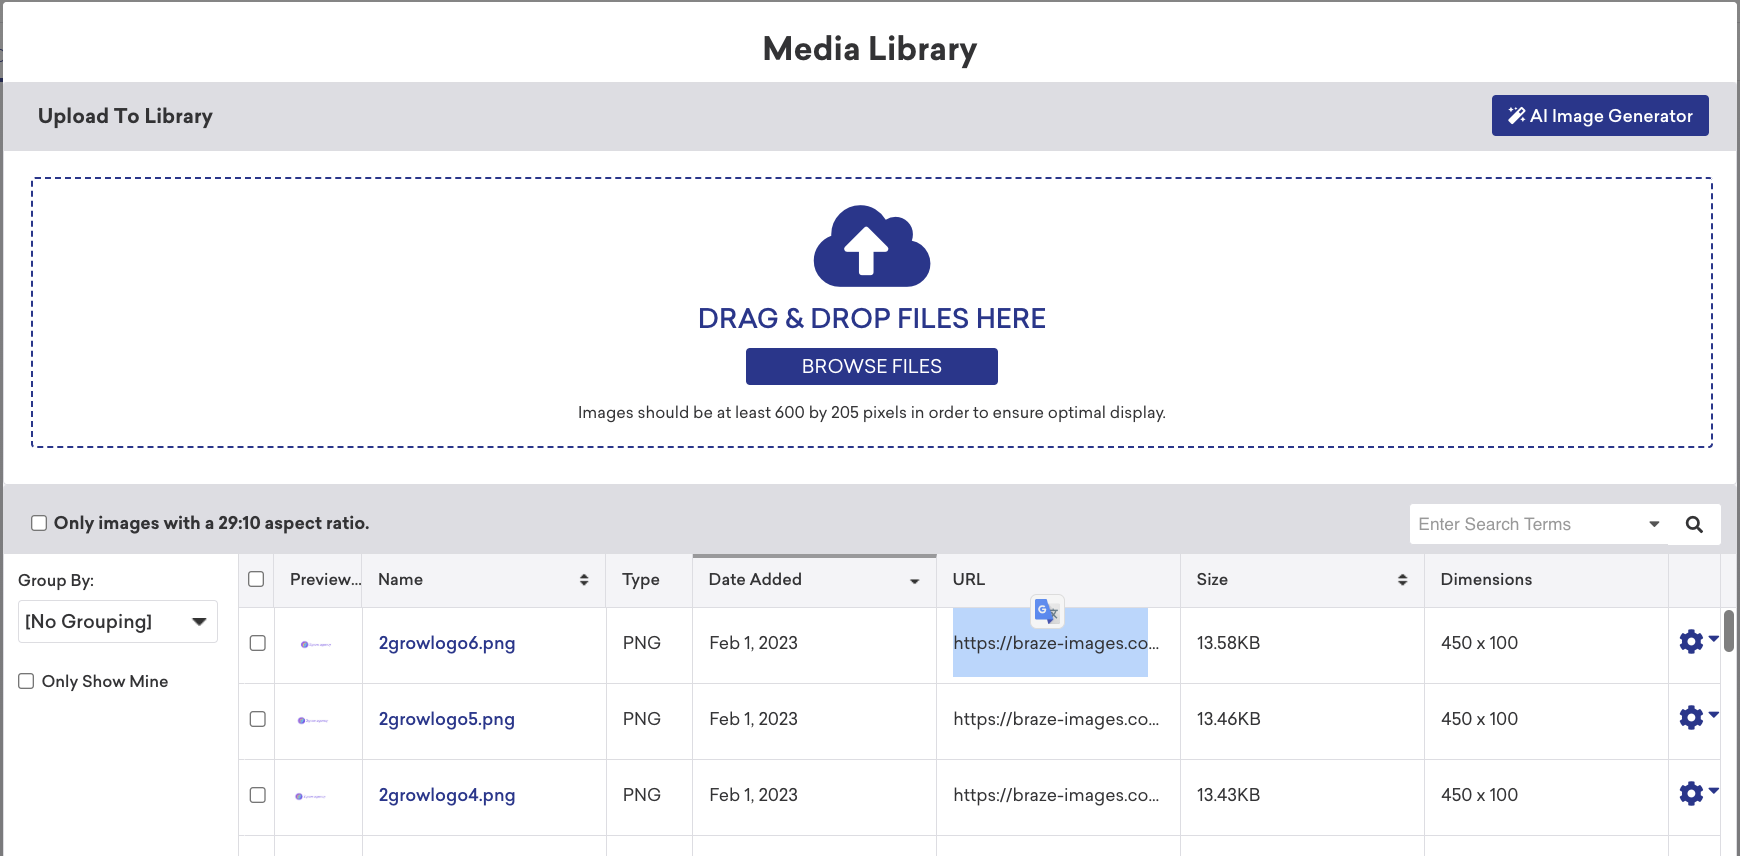Image resolution: width=1740 pixels, height=856 pixels.
Task: Click the 2growlogo4.png preview thumbnail
Action: tap(311, 796)
